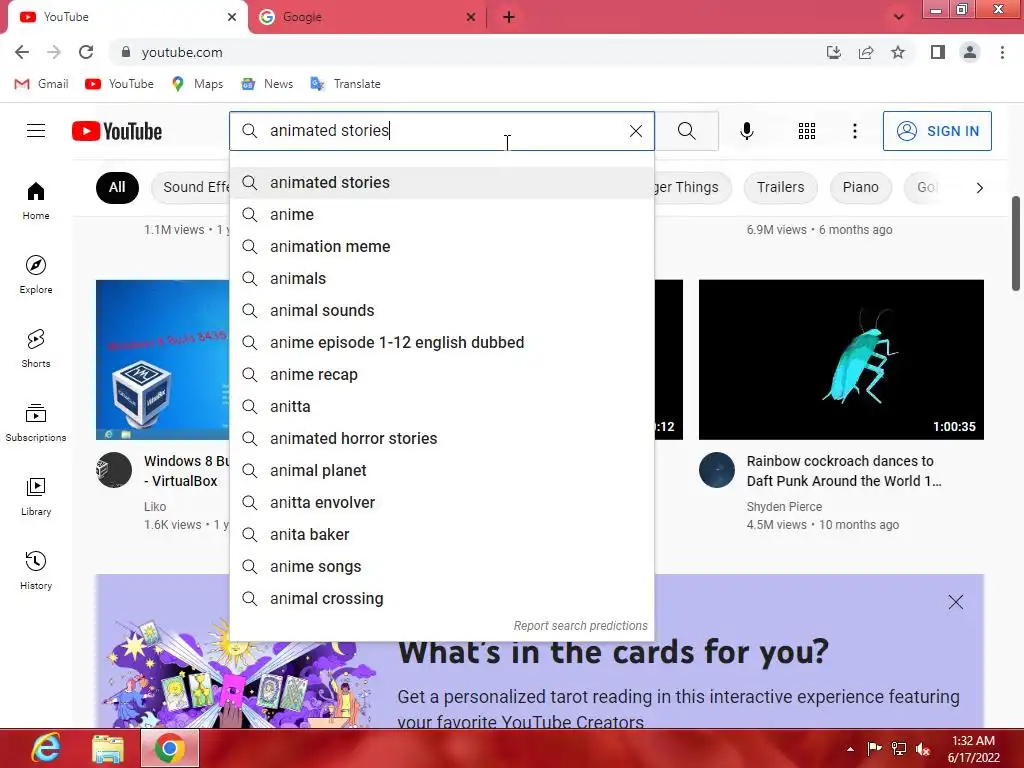1024x768 pixels.
Task: Select the 'animation meme' suggestion
Action: click(x=442, y=246)
